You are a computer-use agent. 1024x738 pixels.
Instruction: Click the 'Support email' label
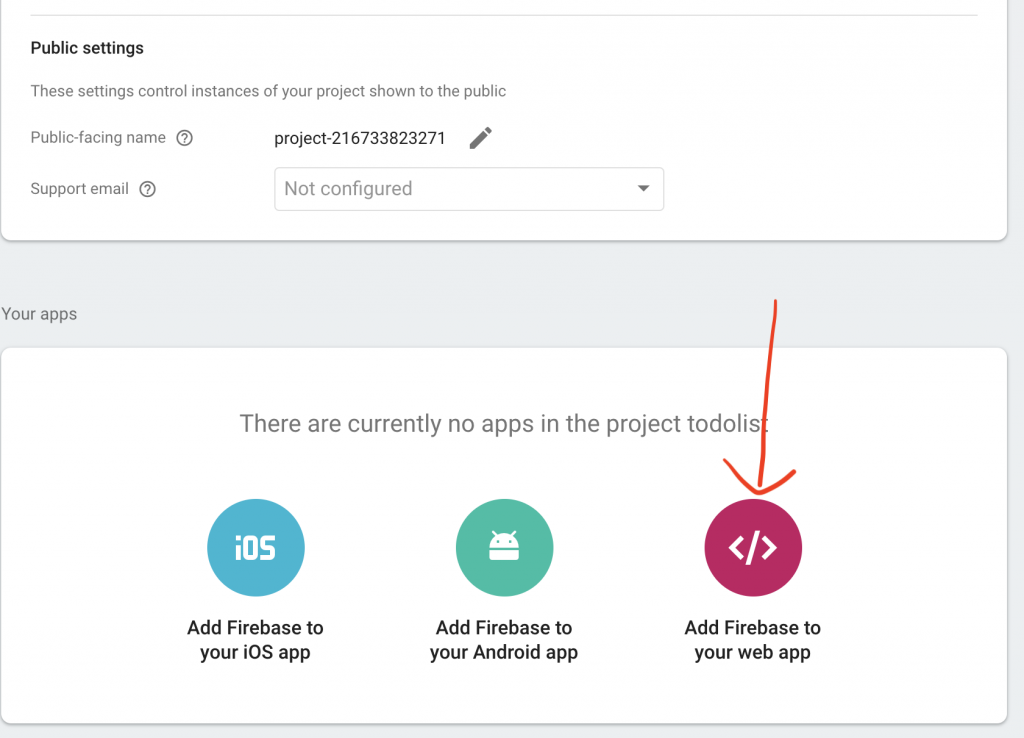tap(79, 189)
